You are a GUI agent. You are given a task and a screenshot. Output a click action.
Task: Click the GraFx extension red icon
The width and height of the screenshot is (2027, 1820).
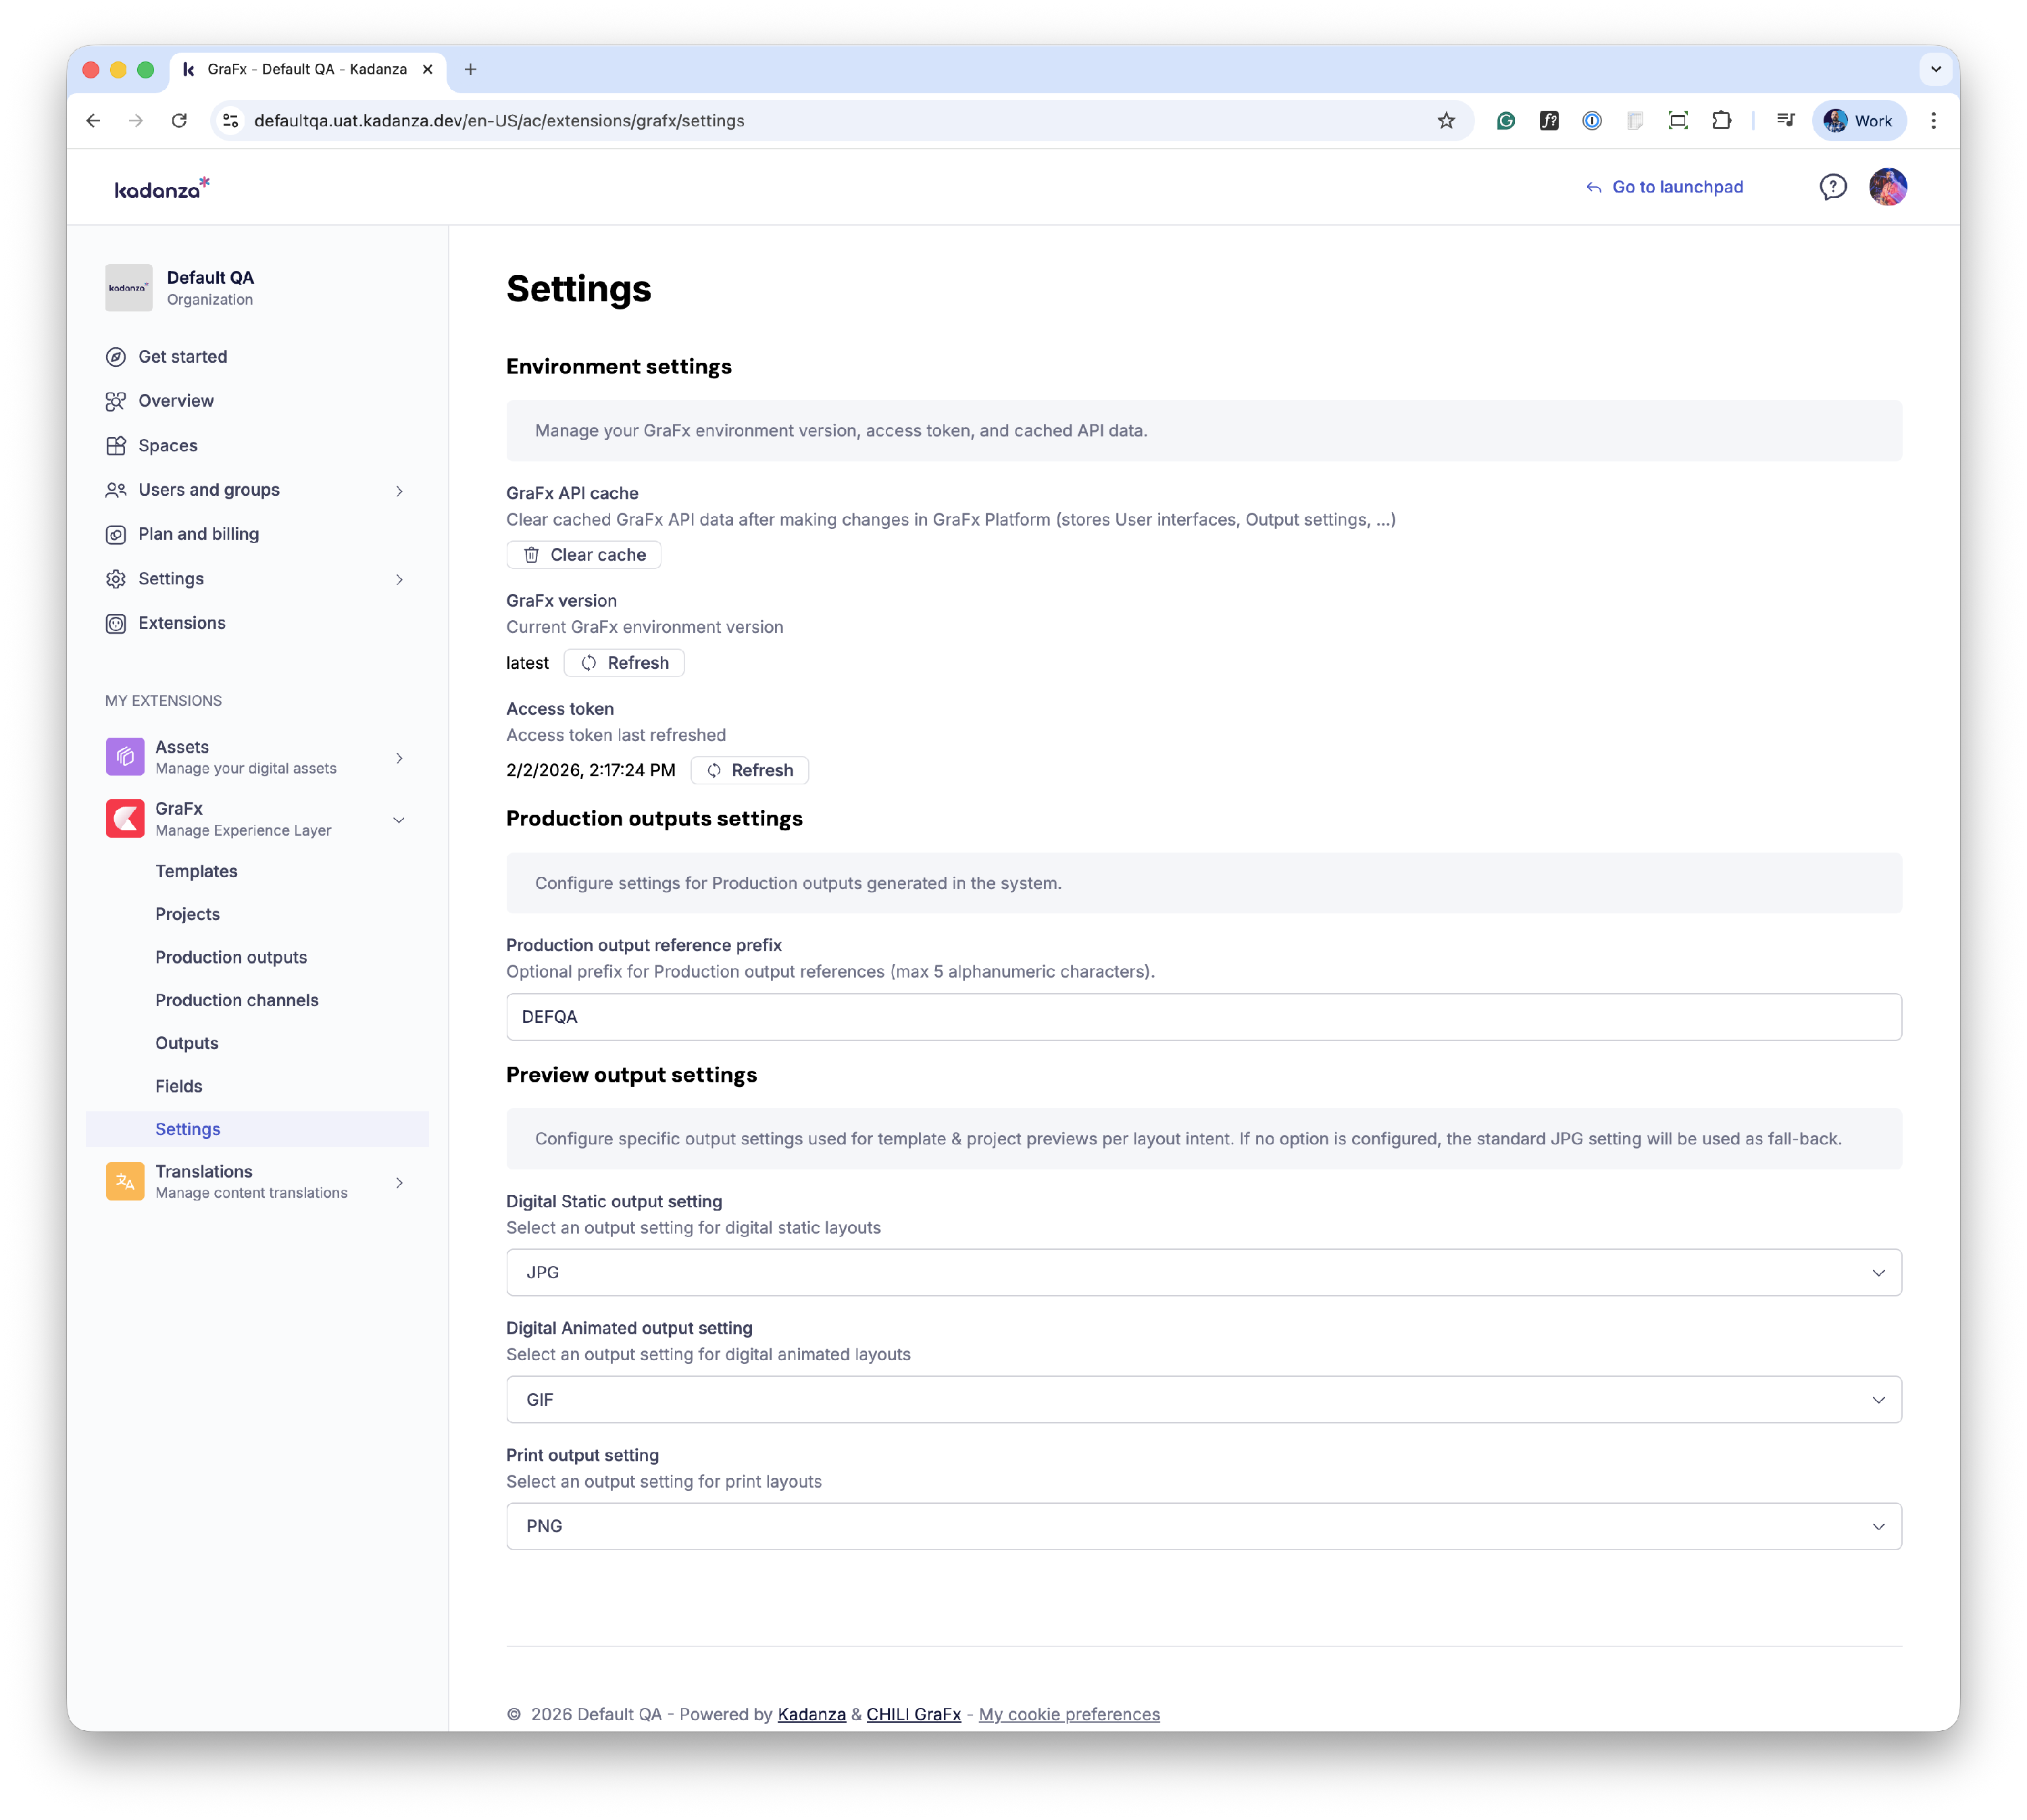(x=125, y=818)
